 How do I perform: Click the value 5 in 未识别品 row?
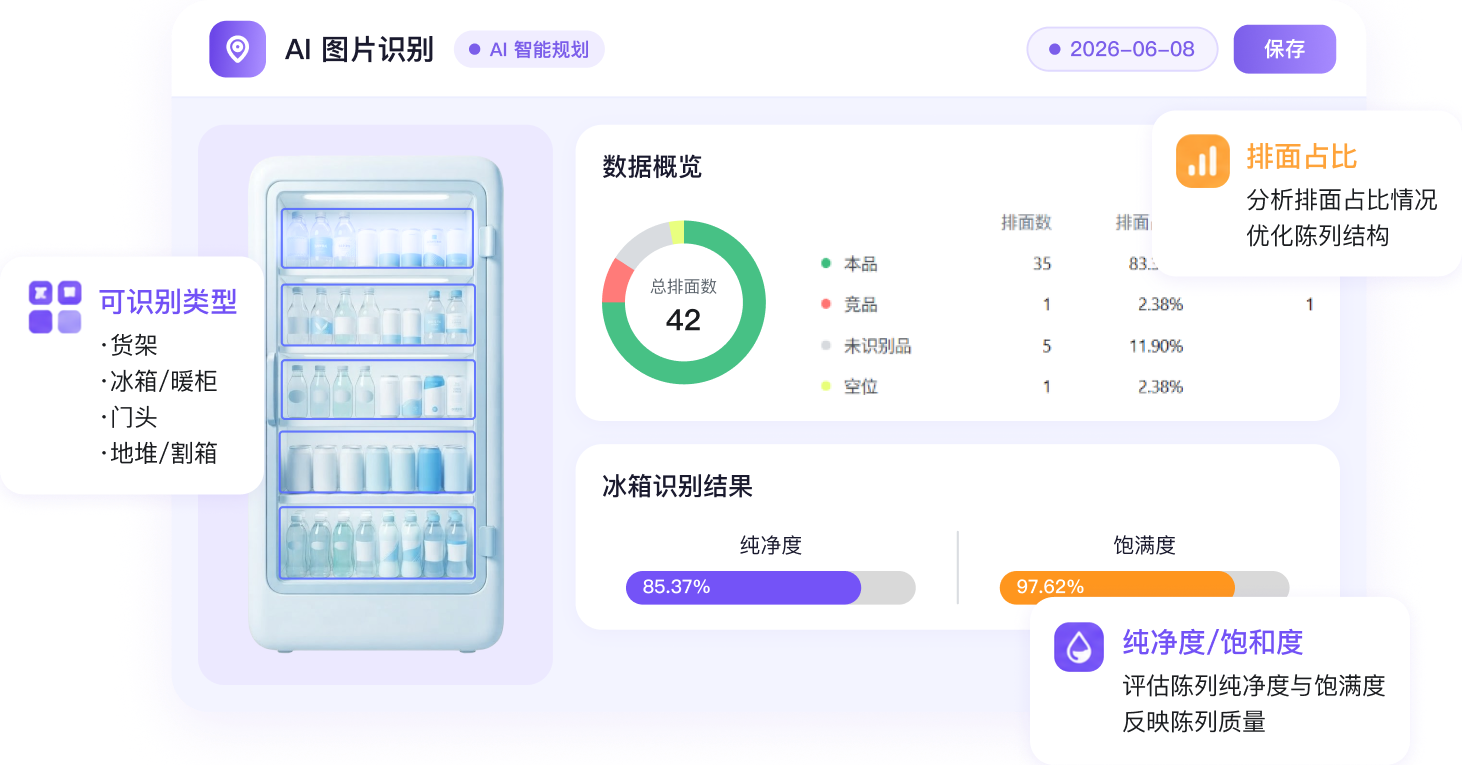[1047, 346]
